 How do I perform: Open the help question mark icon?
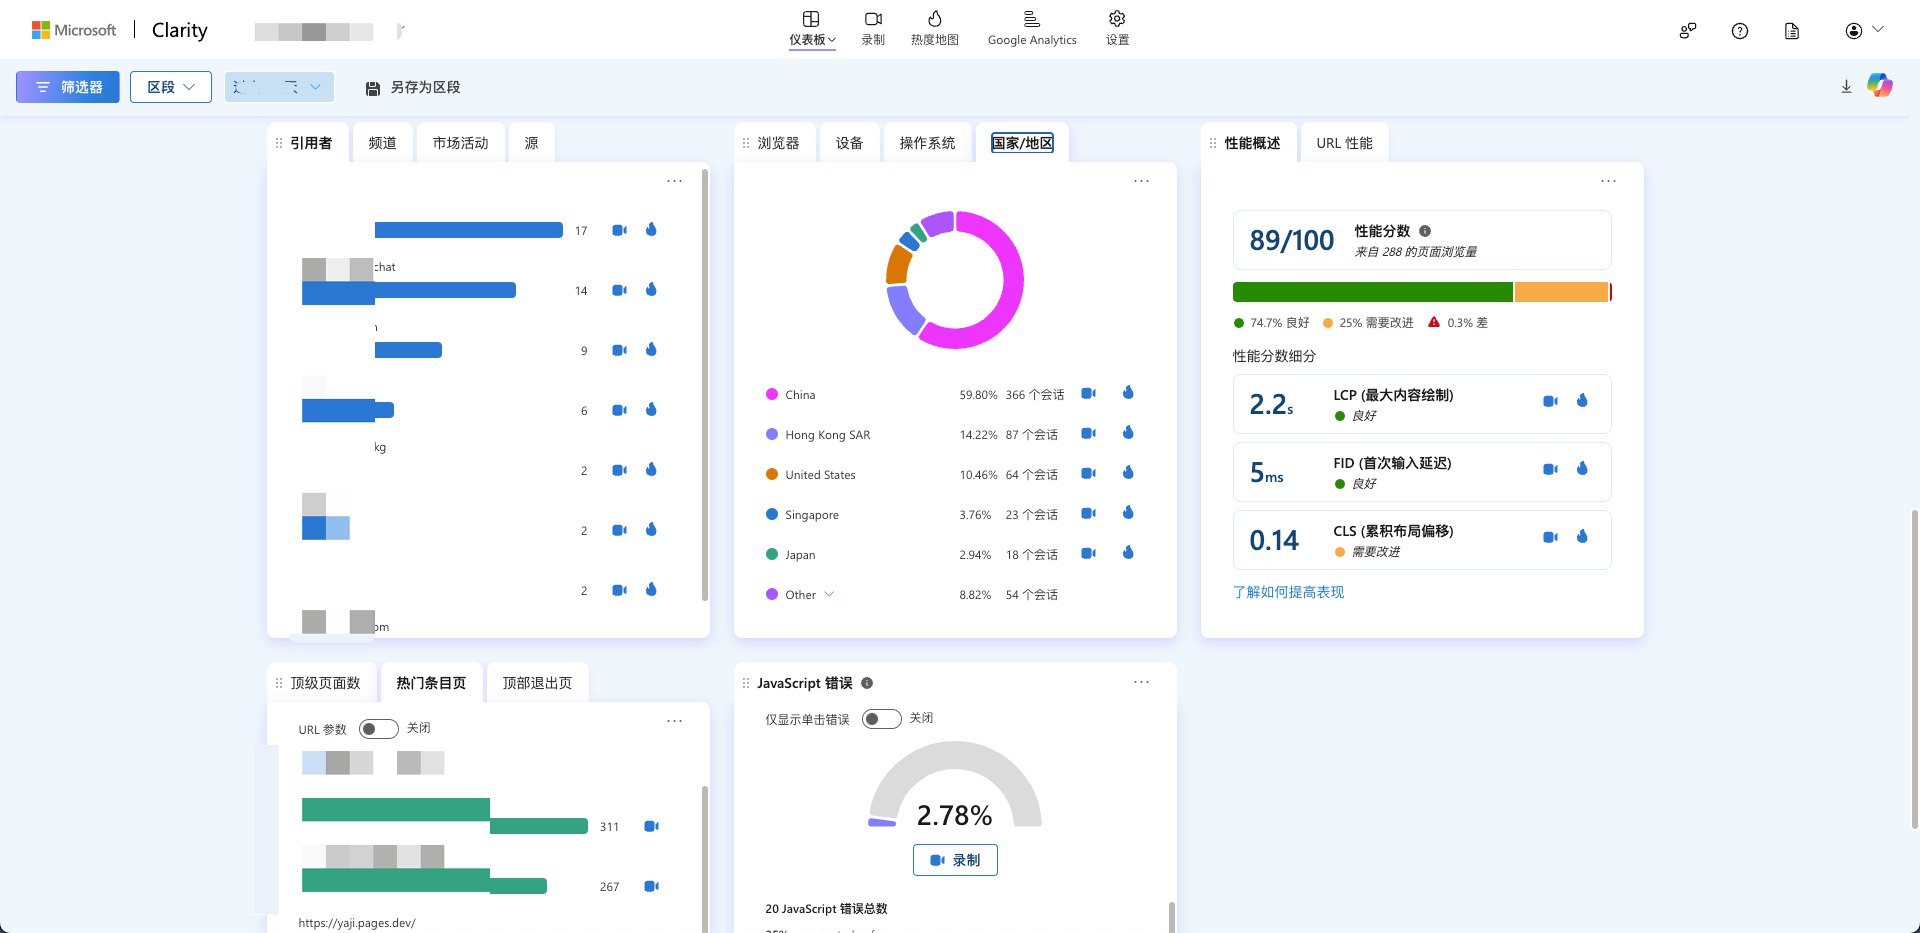(x=1740, y=31)
